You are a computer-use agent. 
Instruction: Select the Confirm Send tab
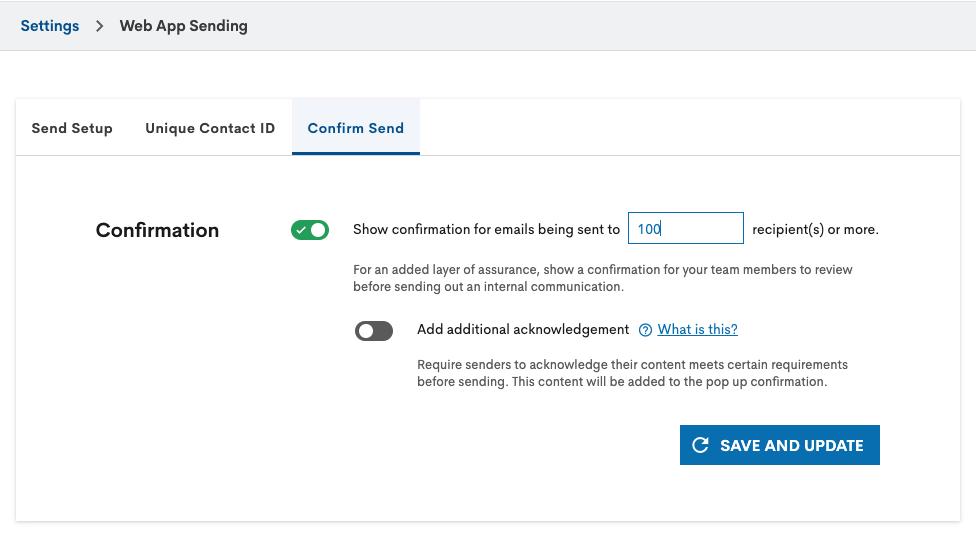(356, 128)
